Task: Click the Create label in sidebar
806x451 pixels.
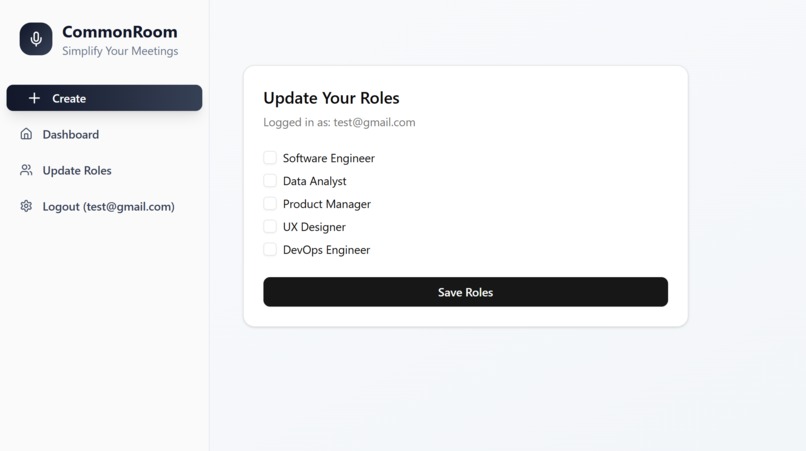Action: pyautogui.click(x=69, y=98)
